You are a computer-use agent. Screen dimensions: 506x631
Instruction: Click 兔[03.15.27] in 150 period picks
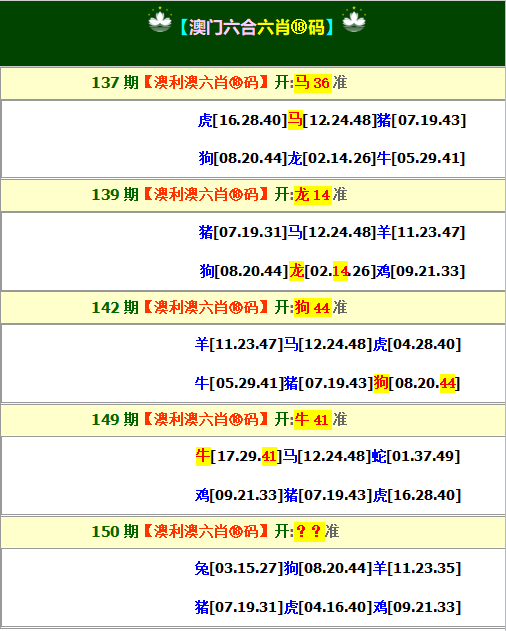(x=239, y=568)
